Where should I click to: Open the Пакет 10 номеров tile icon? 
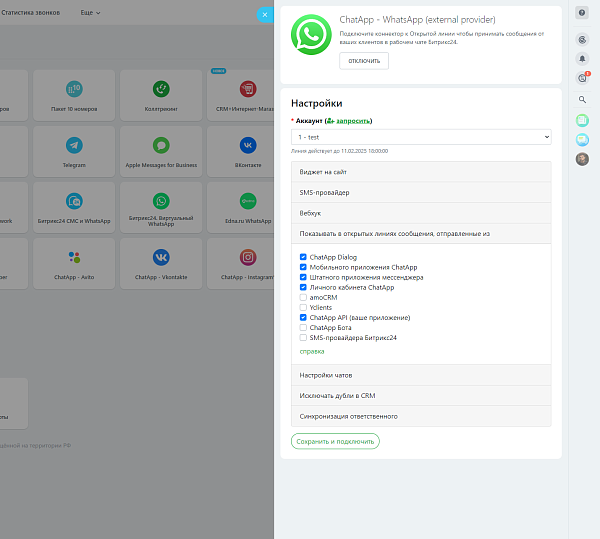(74, 89)
